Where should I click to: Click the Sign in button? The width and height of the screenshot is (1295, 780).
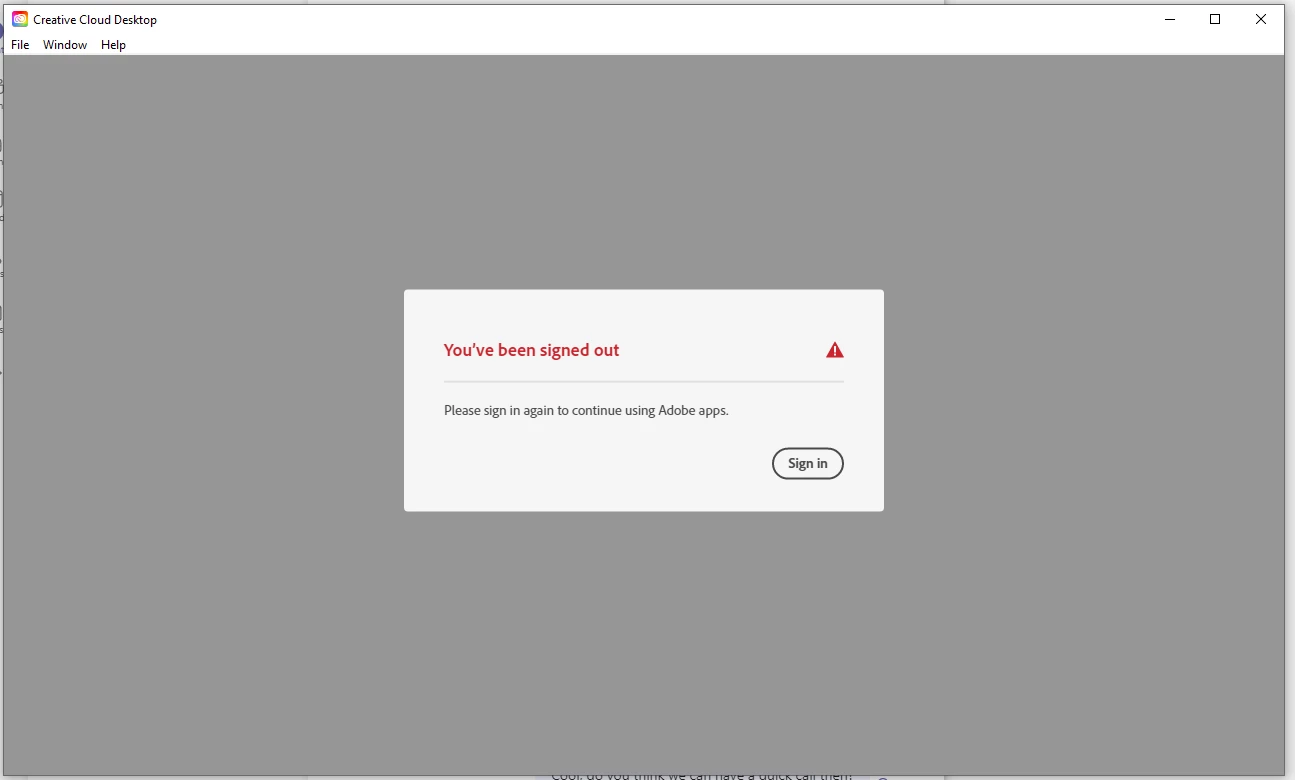(x=807, y=463)
